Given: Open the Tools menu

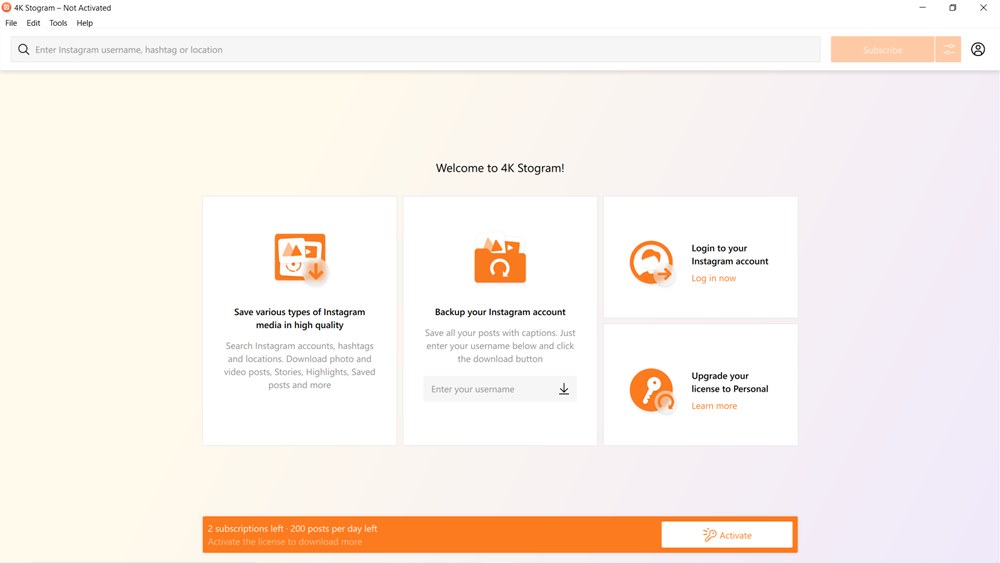Looking at the screenshot, I should [58, 23].
